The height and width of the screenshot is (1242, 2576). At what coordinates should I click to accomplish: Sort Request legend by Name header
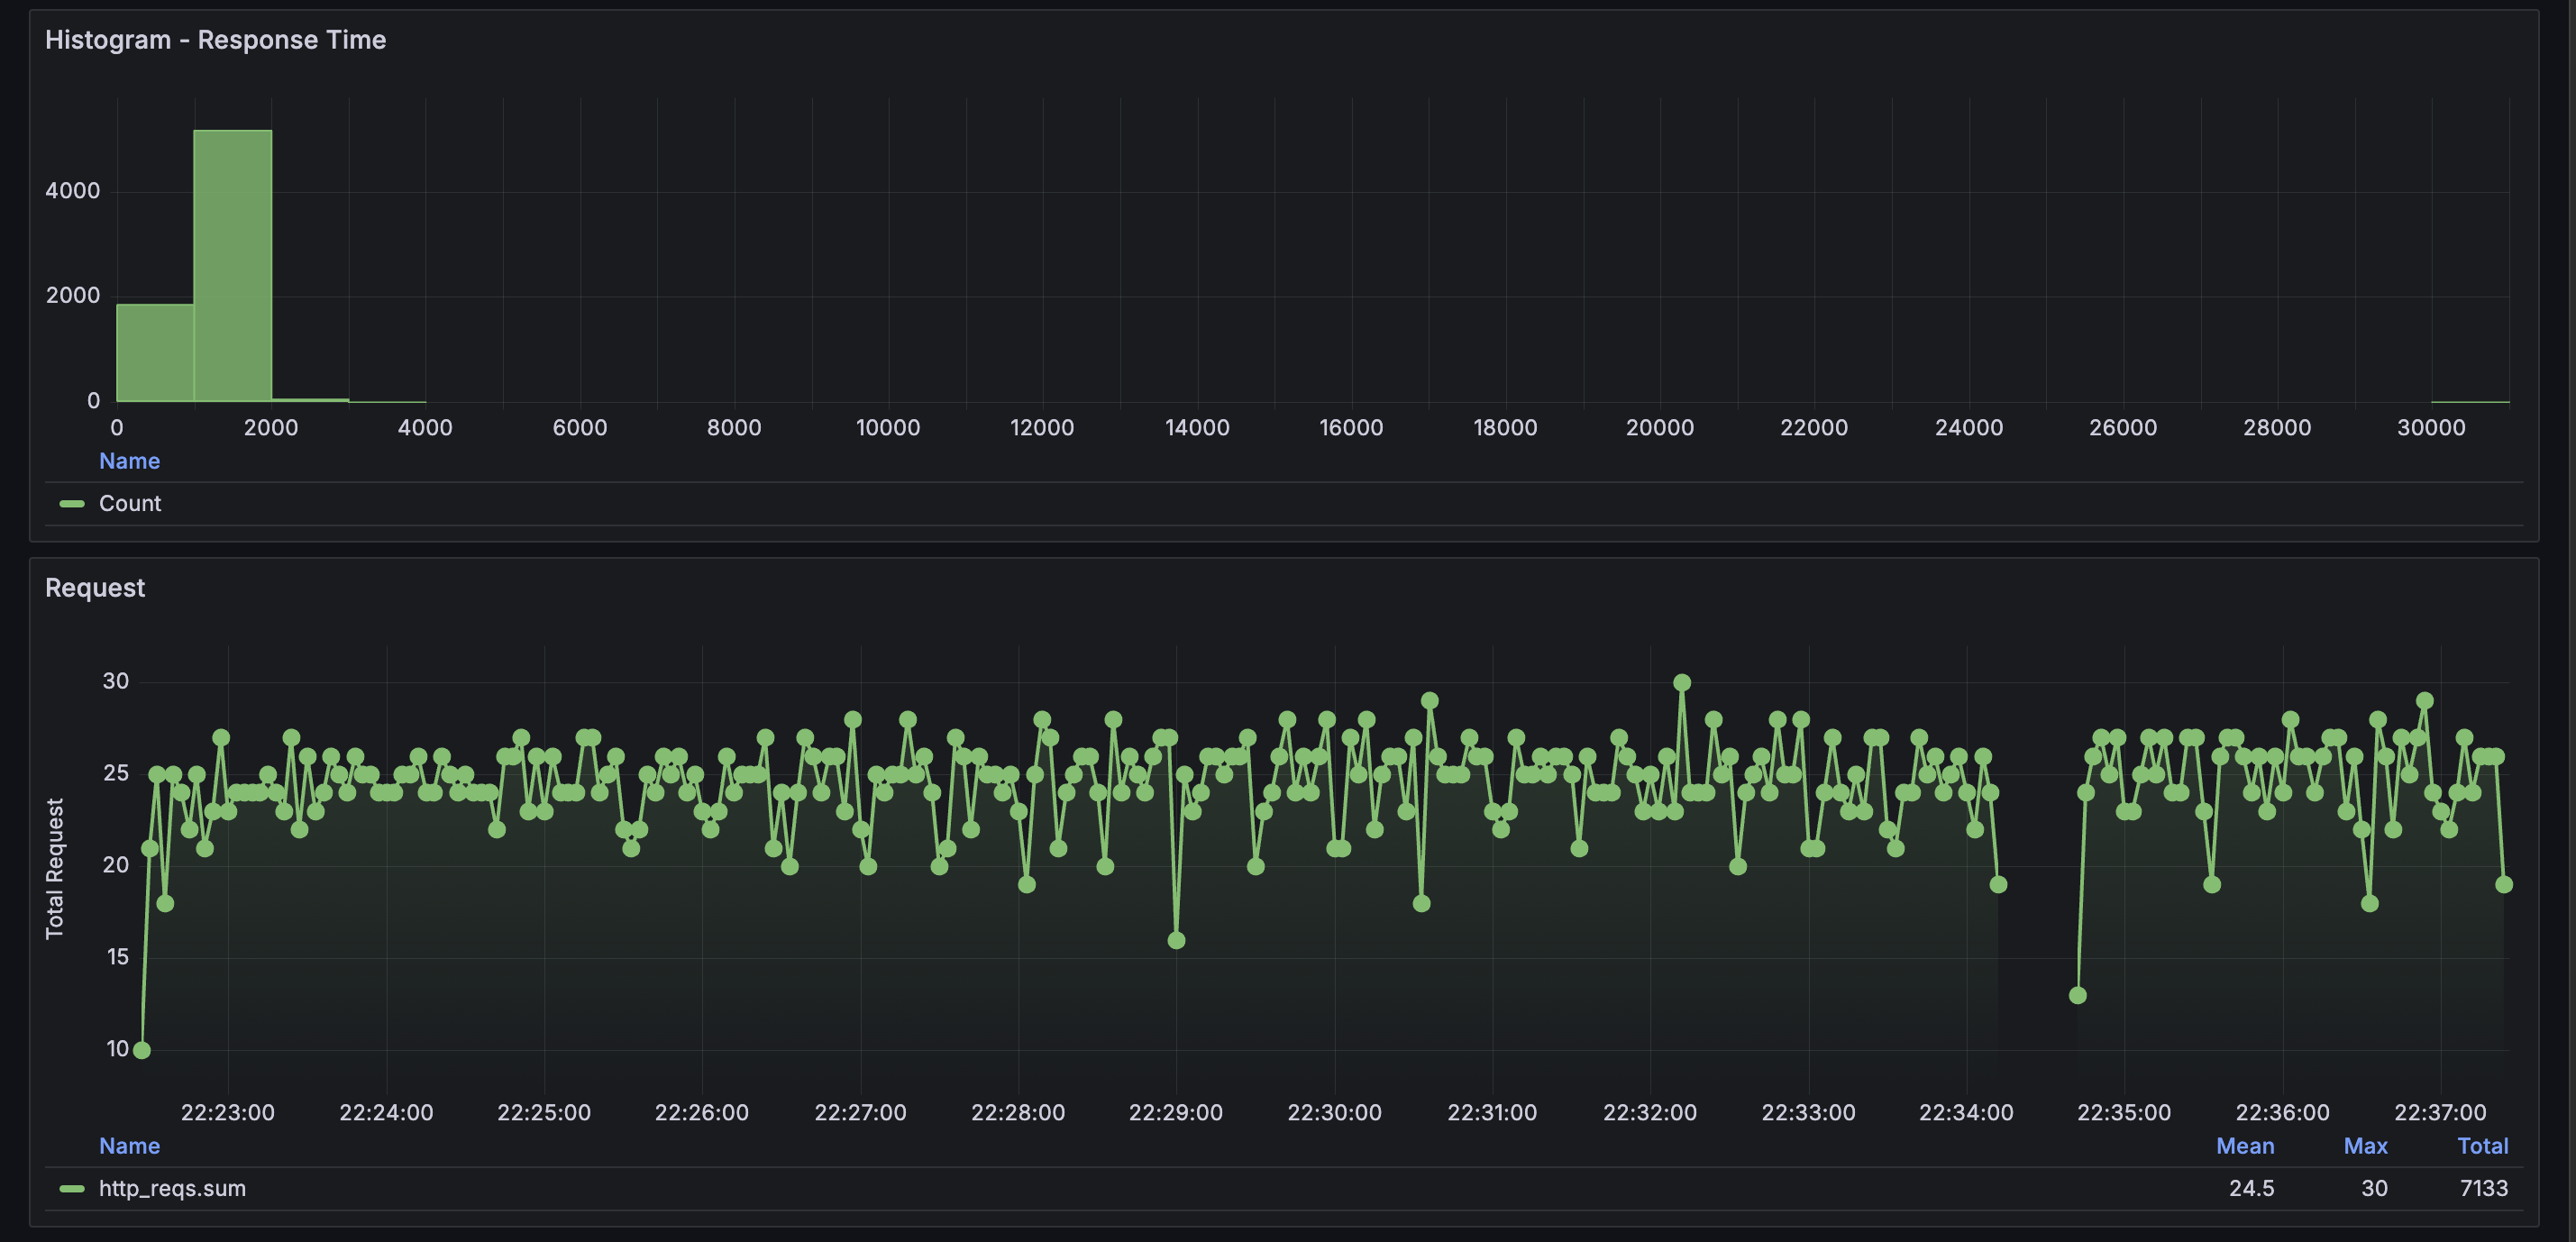tap(129, 1146)
